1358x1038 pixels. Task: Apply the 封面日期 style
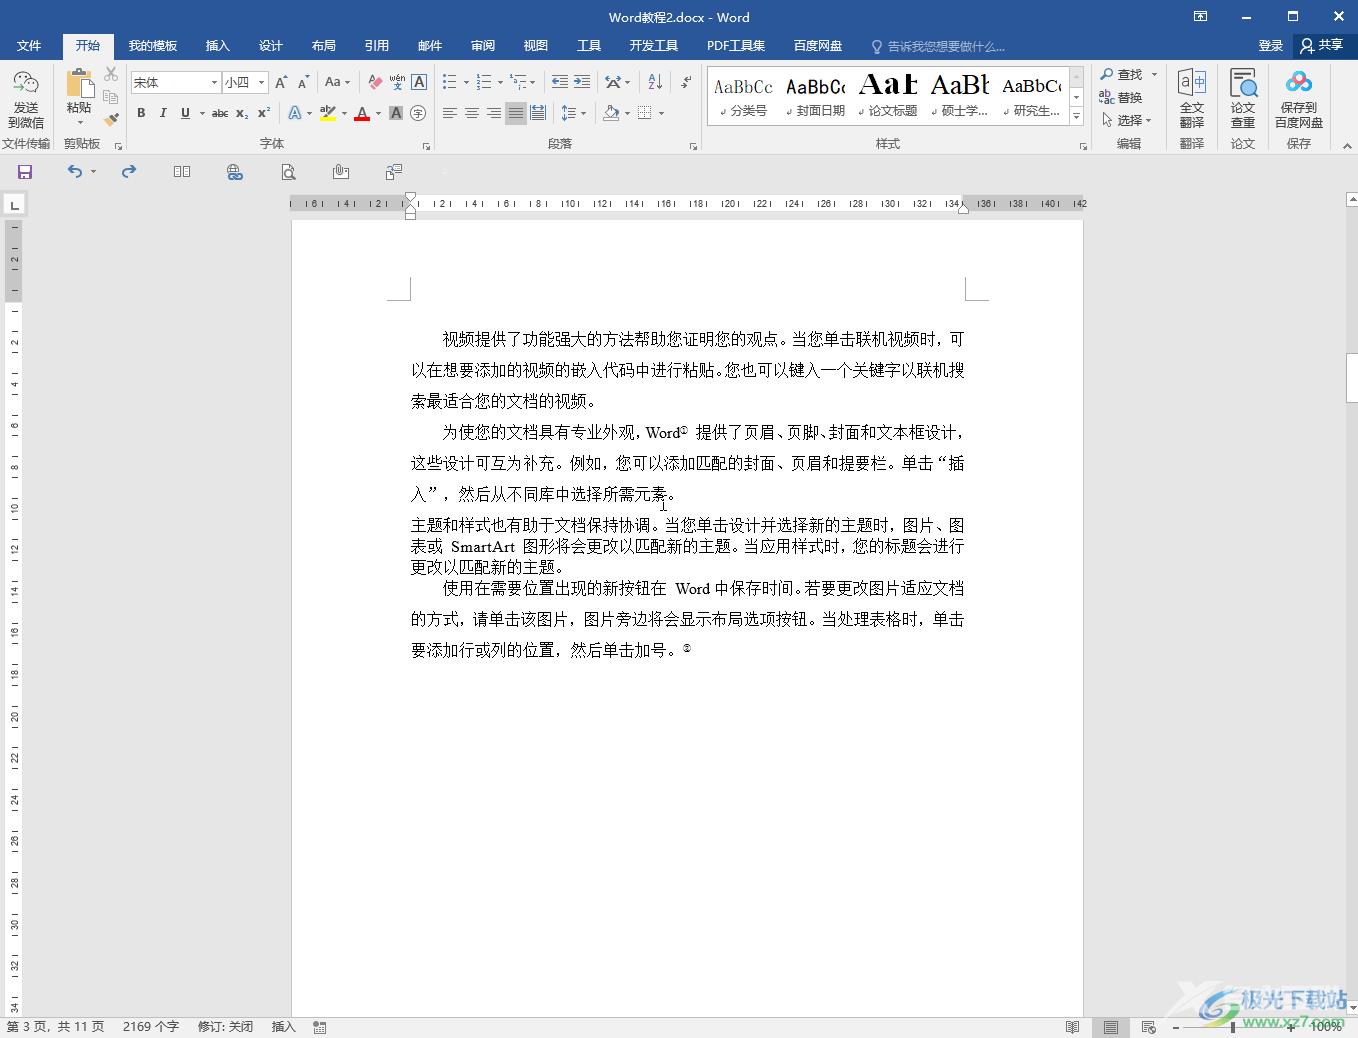coord(816,96)
